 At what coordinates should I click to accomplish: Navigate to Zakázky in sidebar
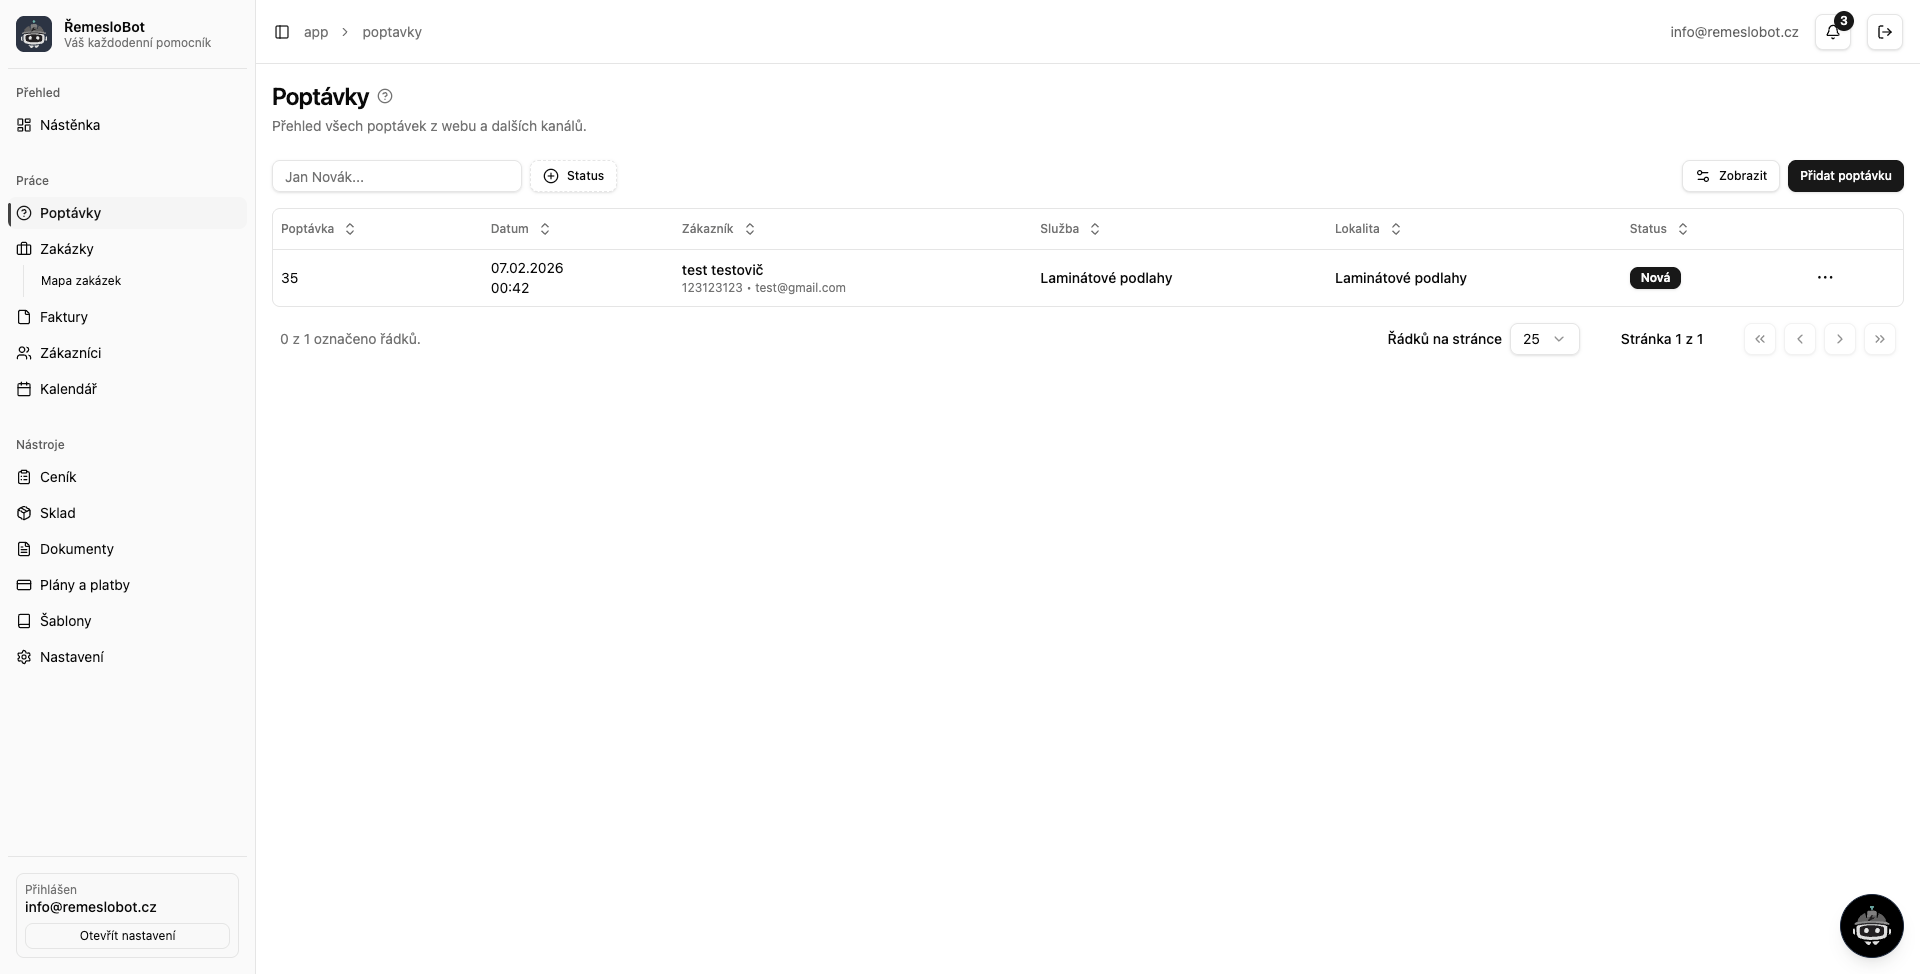click(67, 249)
